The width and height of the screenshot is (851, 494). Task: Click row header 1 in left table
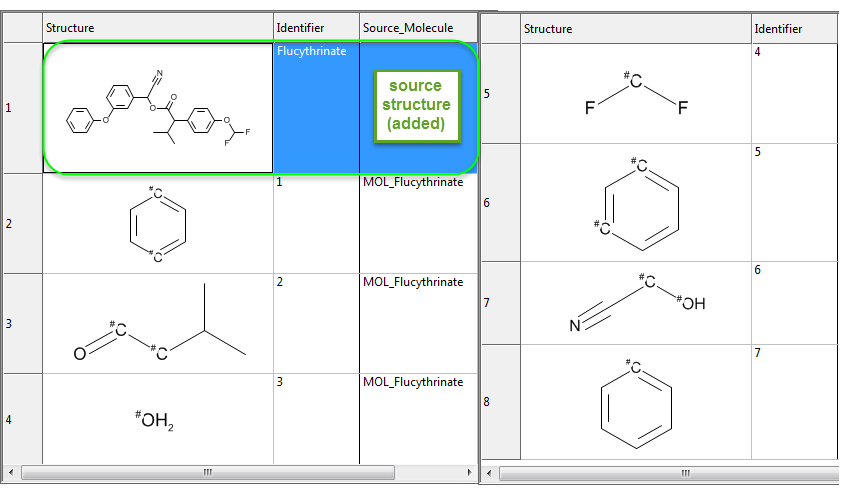pyautogui.click(x=23, y=108)
